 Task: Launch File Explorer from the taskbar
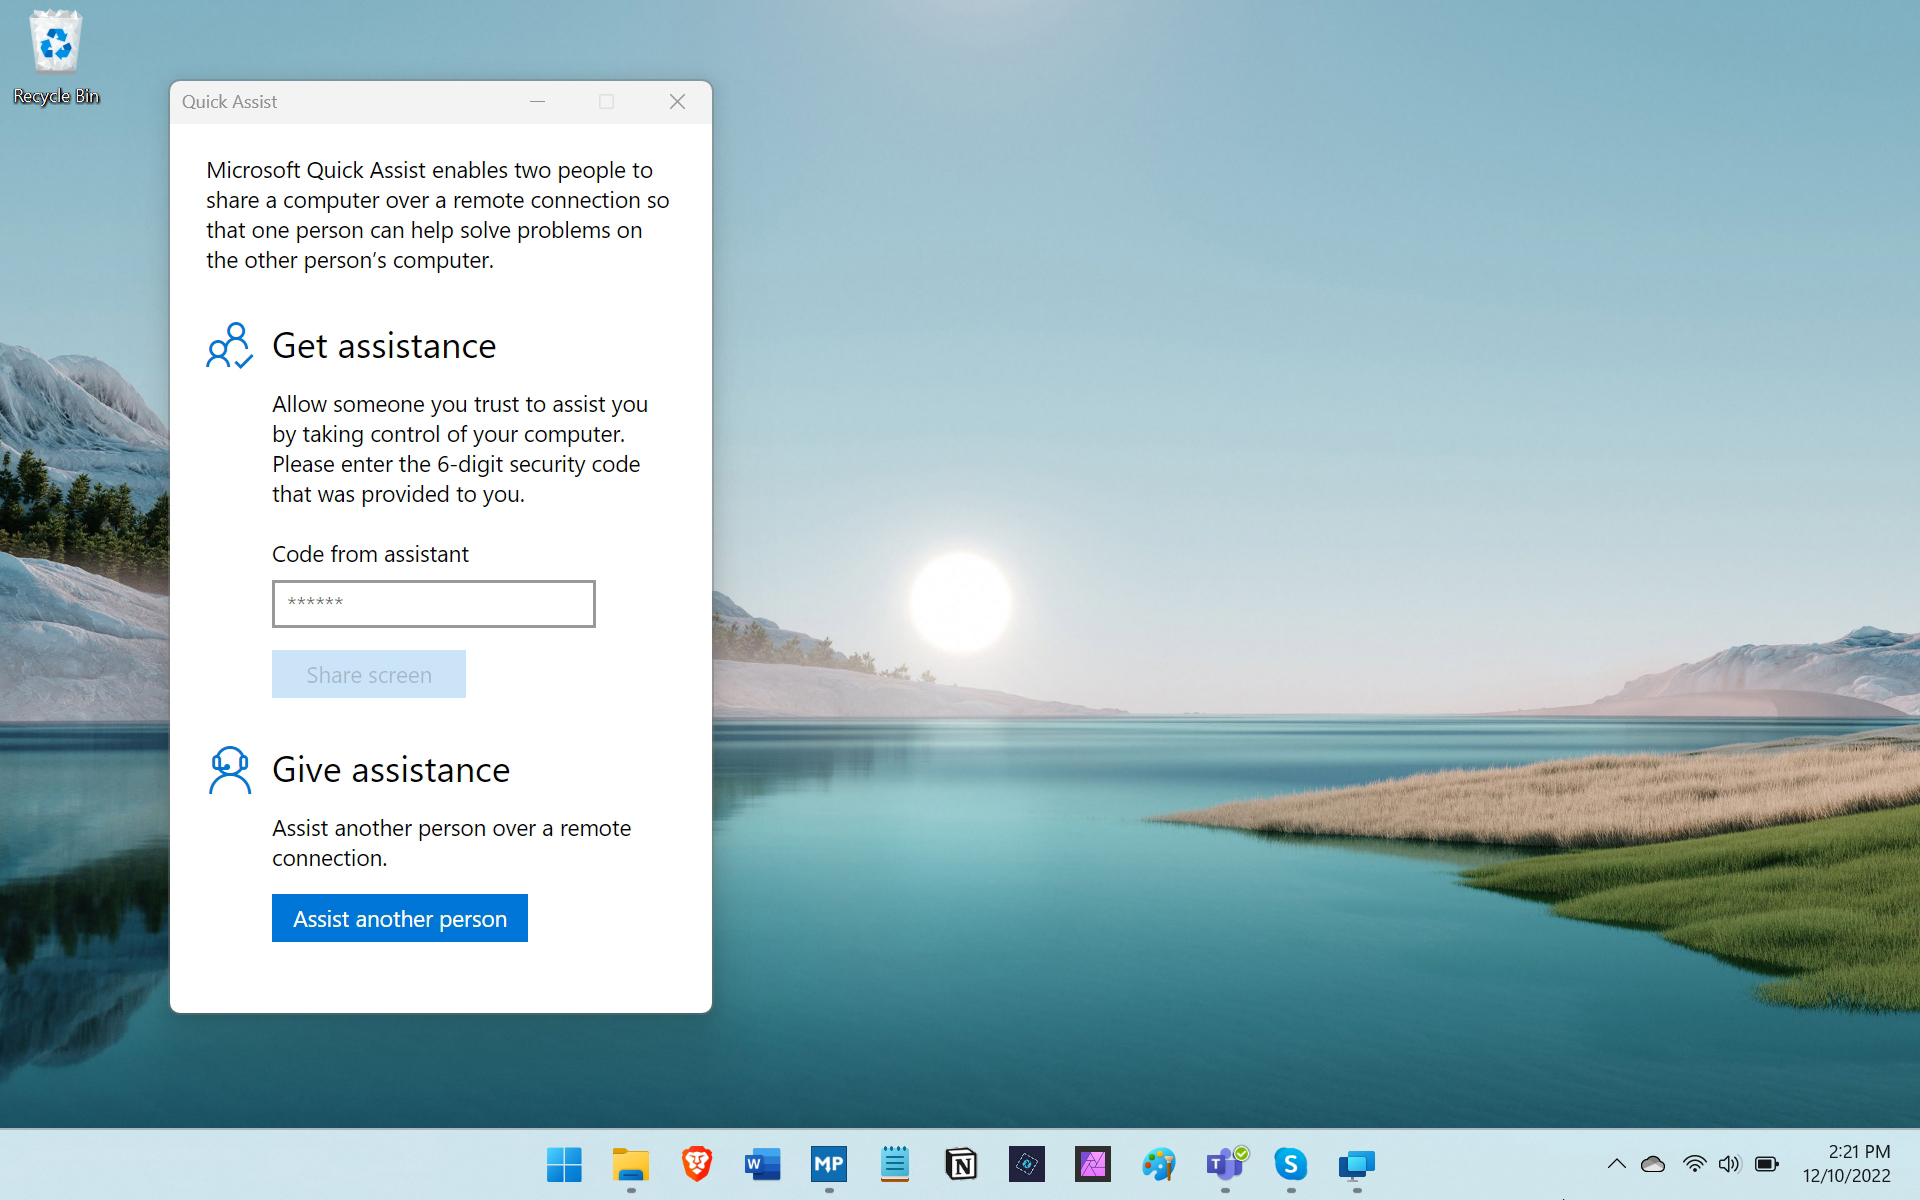[630, 1164]
